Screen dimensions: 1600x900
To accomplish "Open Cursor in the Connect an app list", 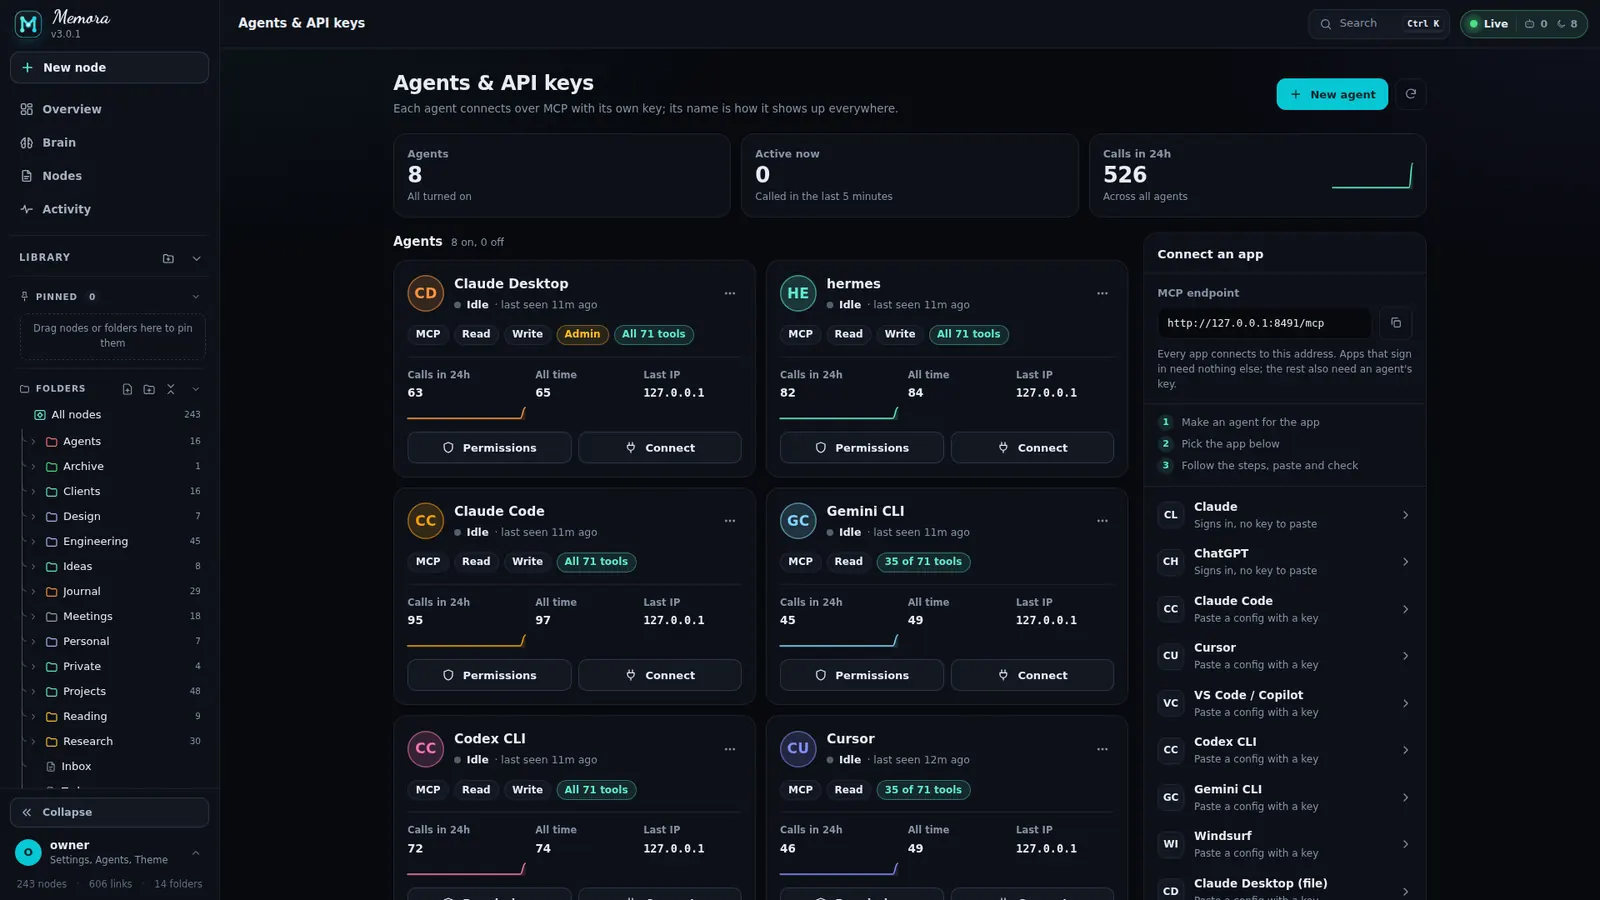I will tap(1285, 656).
